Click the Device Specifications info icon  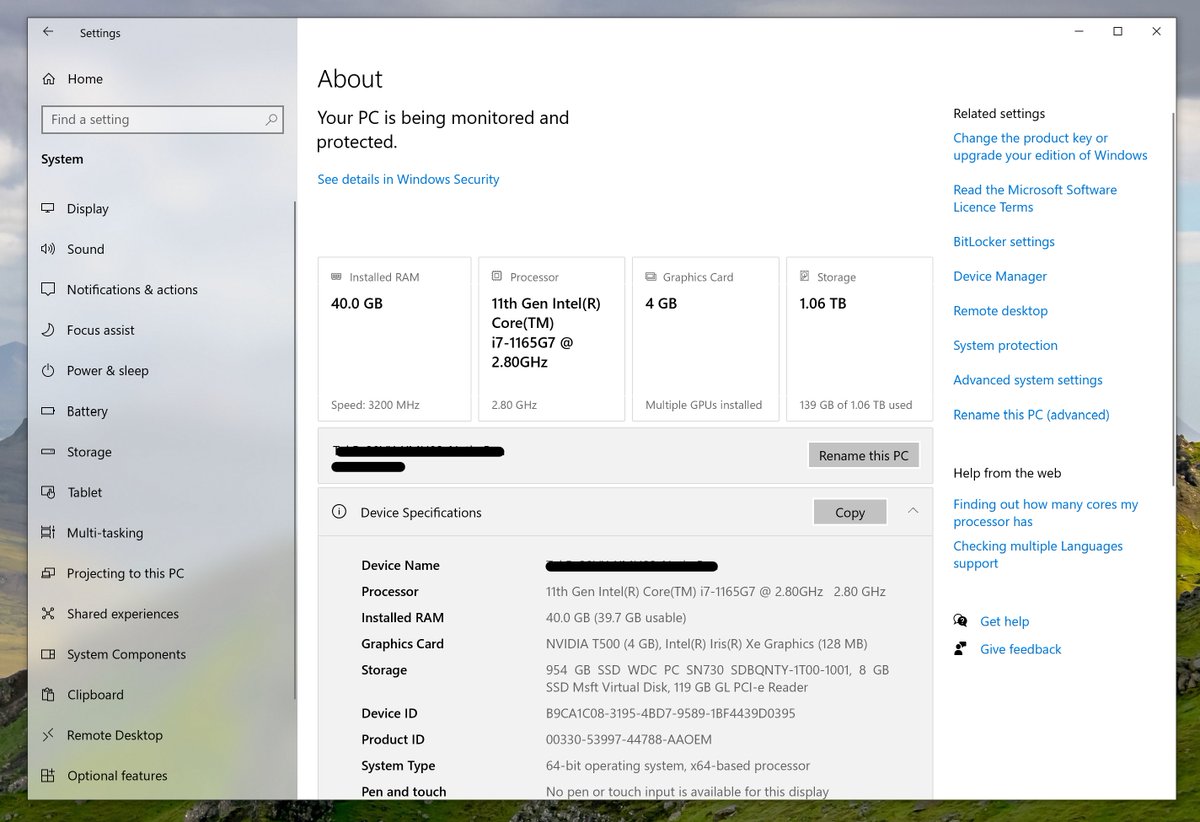pyautogui.click(x=339, y=512)
